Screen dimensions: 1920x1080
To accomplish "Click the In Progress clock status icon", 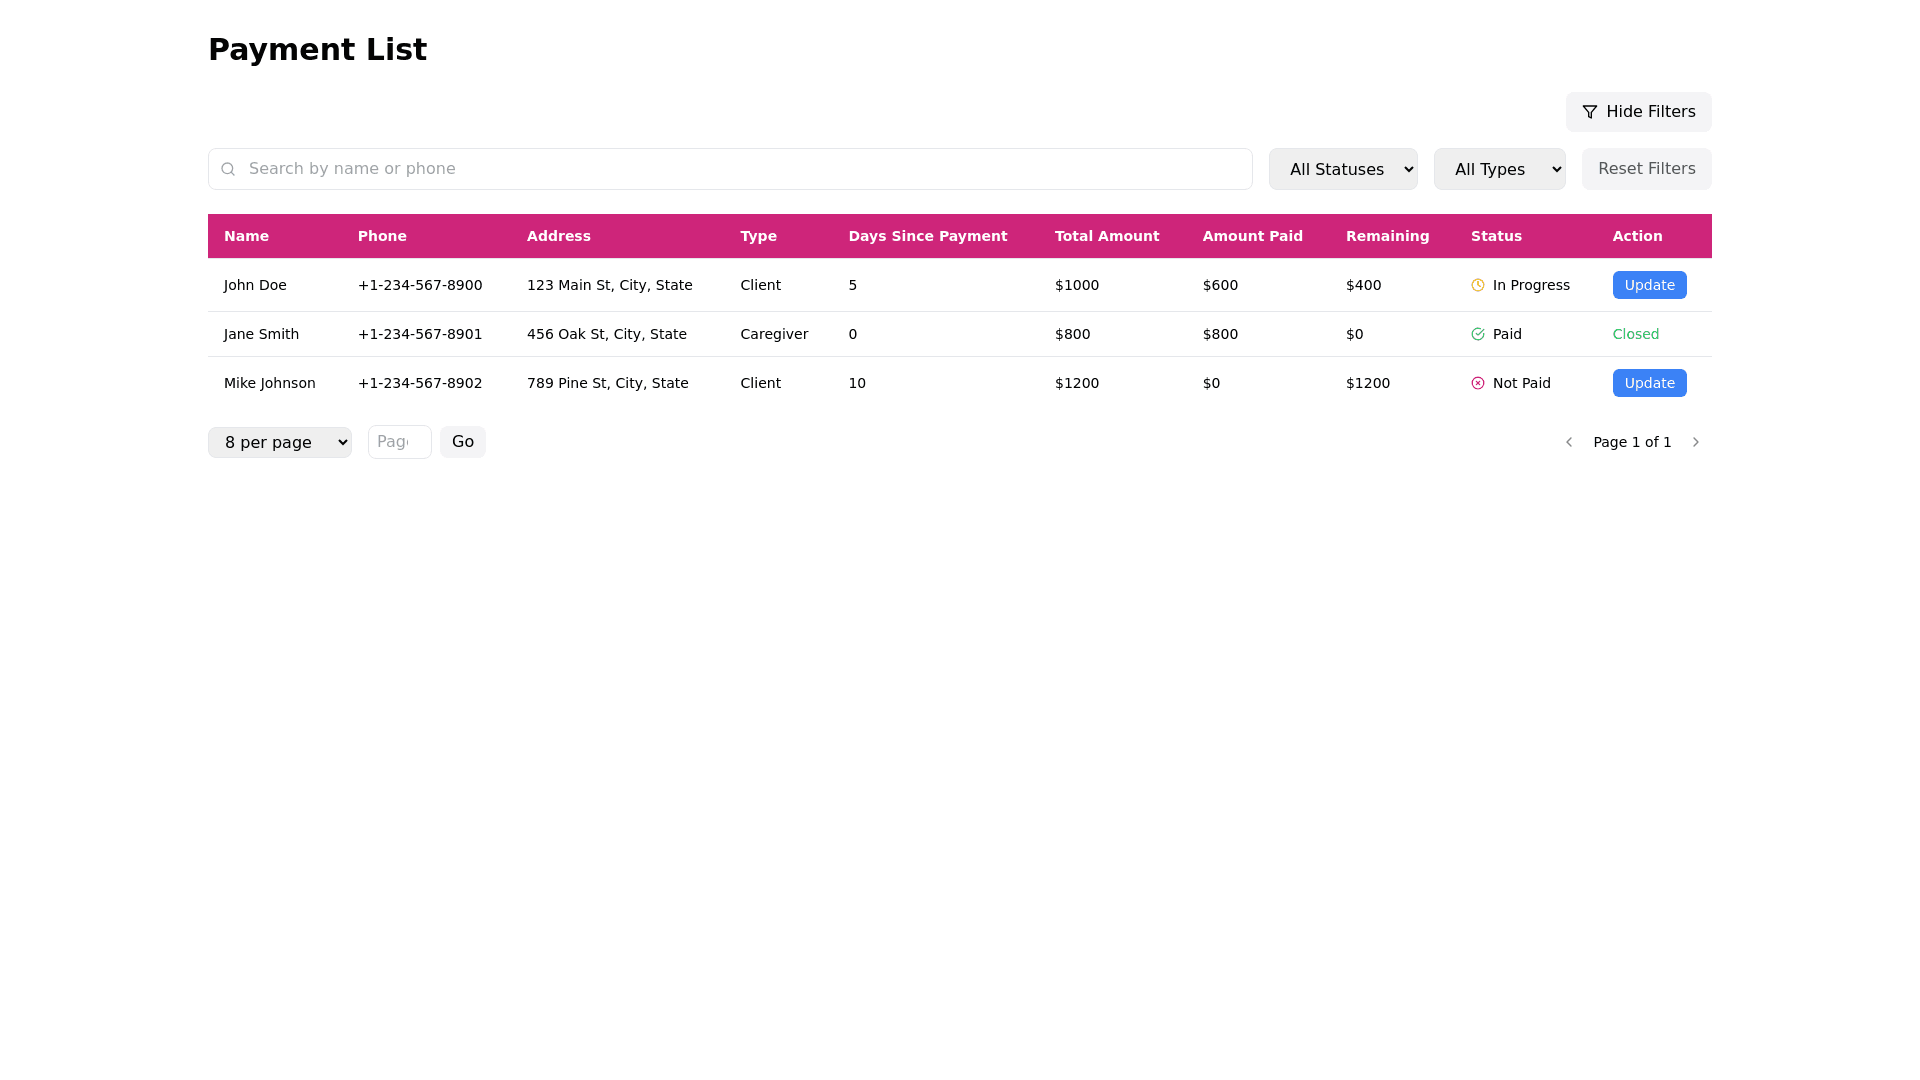I will click(x=1478, y=285).
